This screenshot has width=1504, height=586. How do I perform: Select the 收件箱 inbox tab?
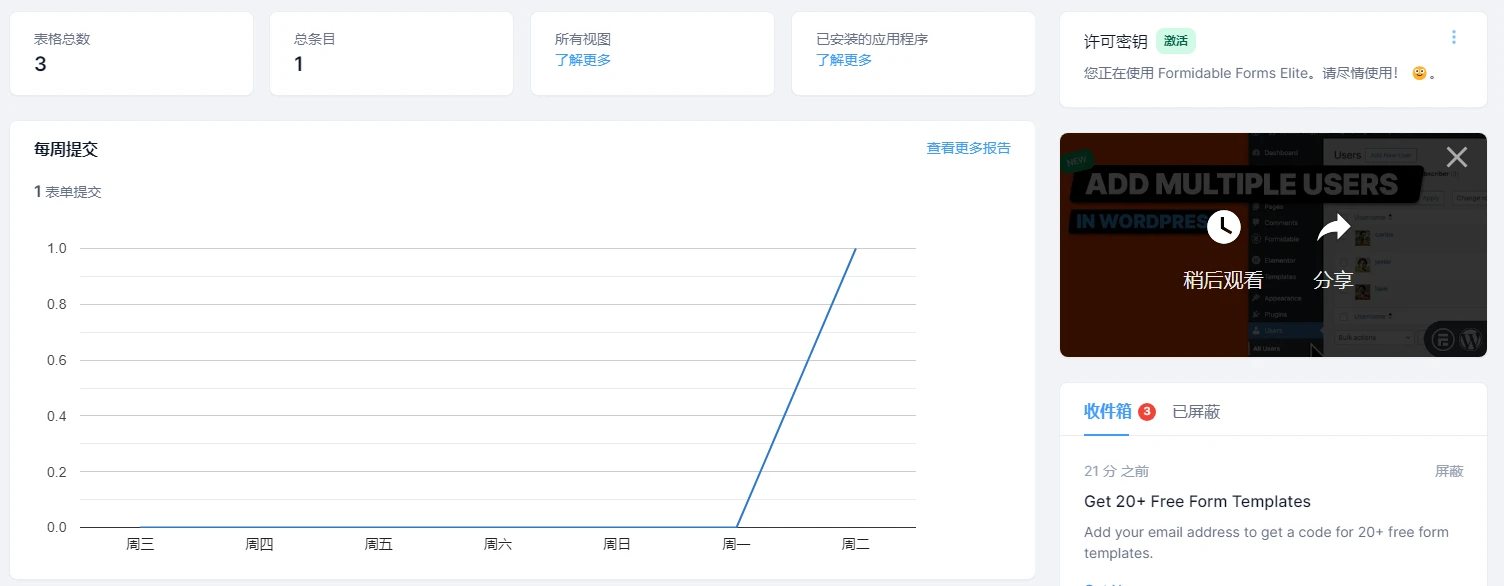coord(1106,411)
